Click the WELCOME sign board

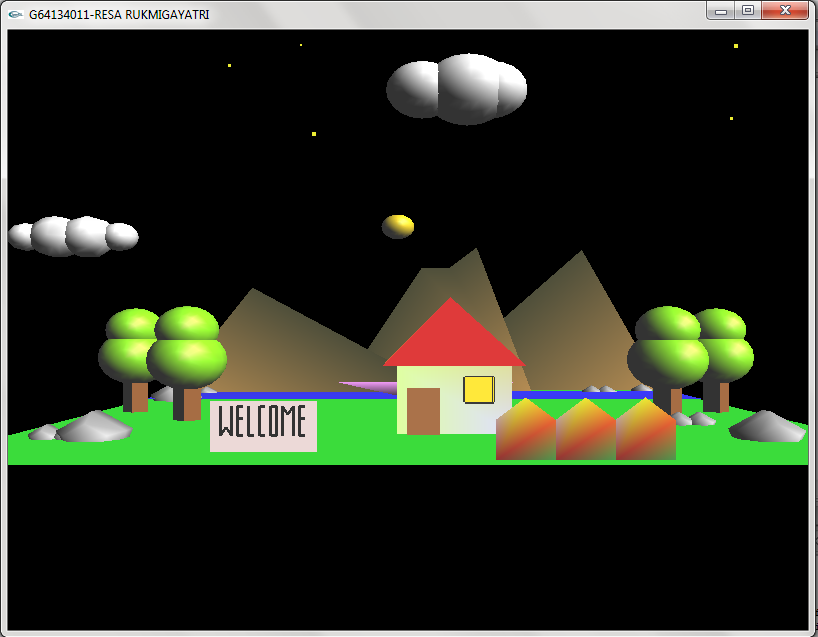click(x=263, y=426)
